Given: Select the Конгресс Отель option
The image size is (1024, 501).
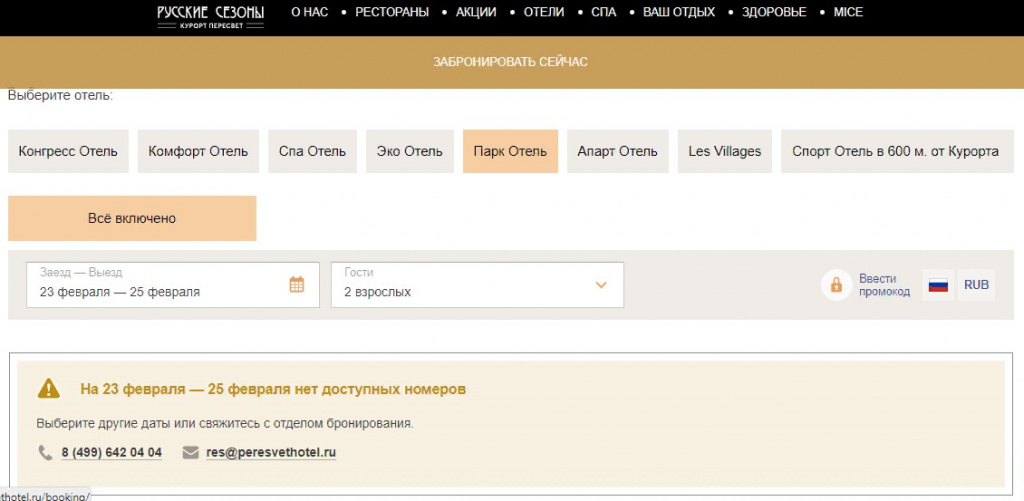Looking at the screenshot, I should [x=68, y=152].
